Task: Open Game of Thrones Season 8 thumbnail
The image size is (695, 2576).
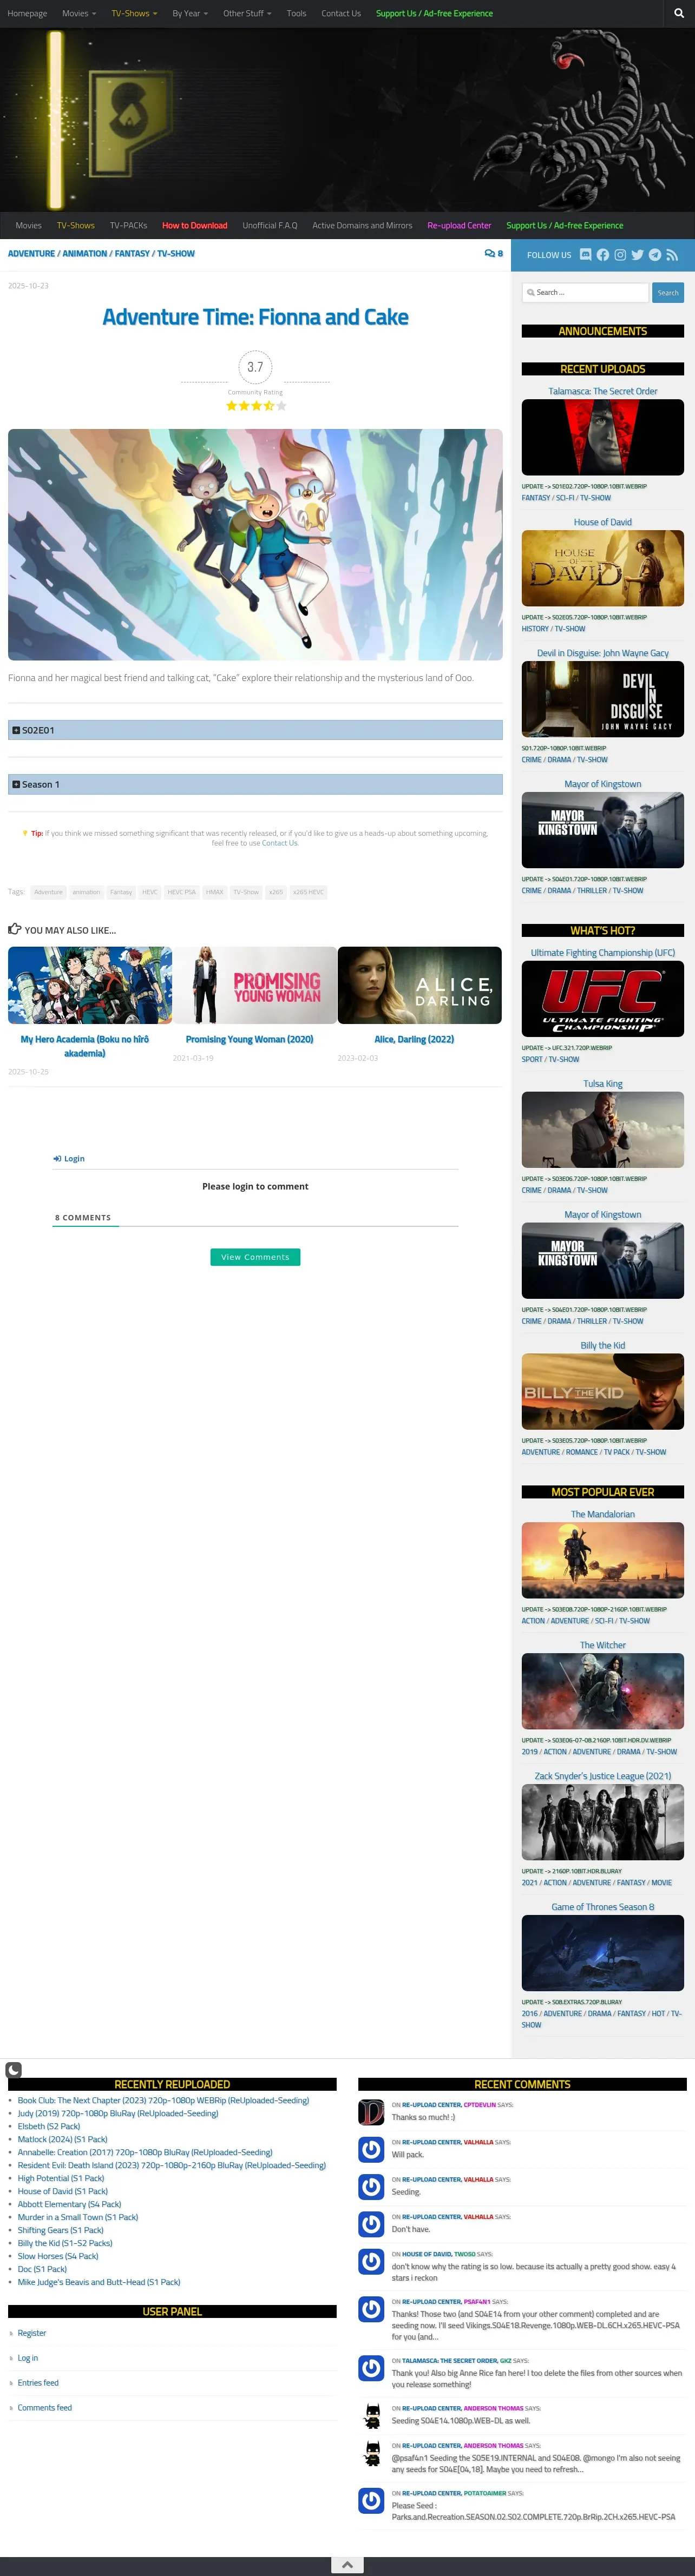Action: 603,1953
